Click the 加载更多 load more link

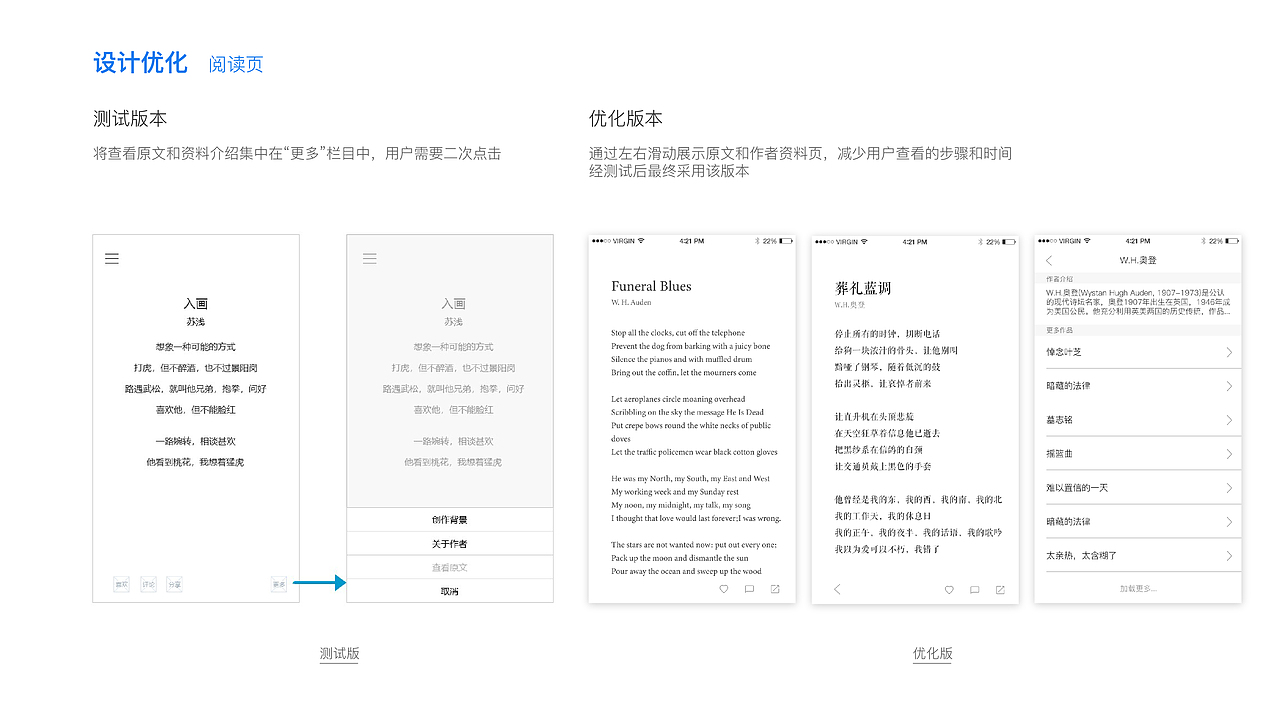pos(1139,588)
